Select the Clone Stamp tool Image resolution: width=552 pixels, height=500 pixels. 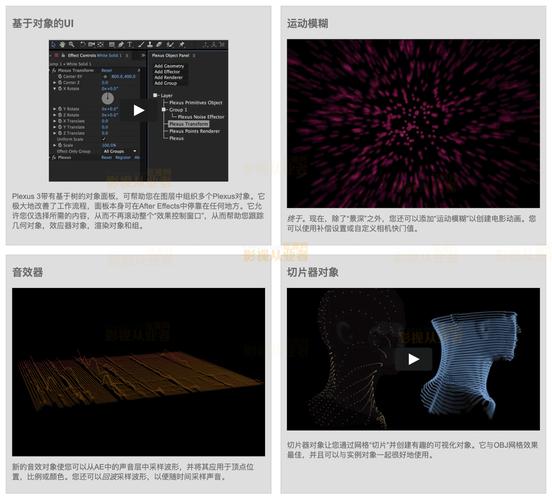pyautogui.click(x=150, y=44)
